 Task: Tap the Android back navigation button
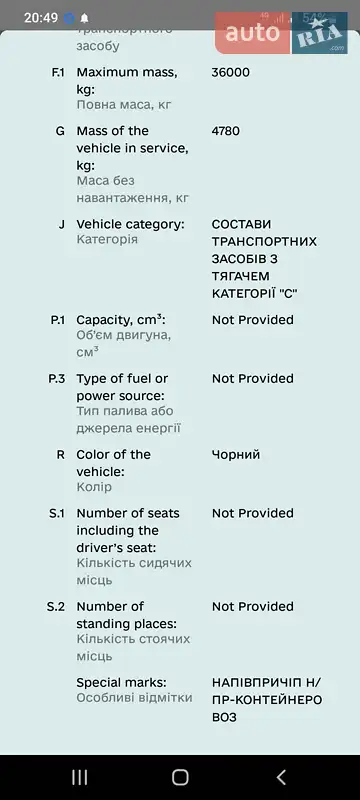coord(281,777)
